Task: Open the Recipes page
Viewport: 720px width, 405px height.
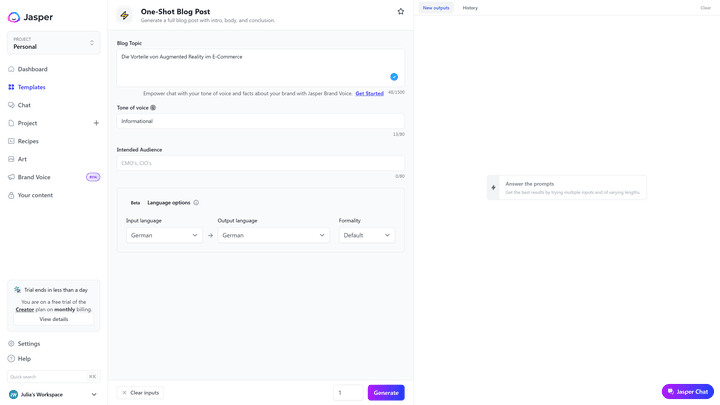Action: pyautogui.click(x=28, y=141)
